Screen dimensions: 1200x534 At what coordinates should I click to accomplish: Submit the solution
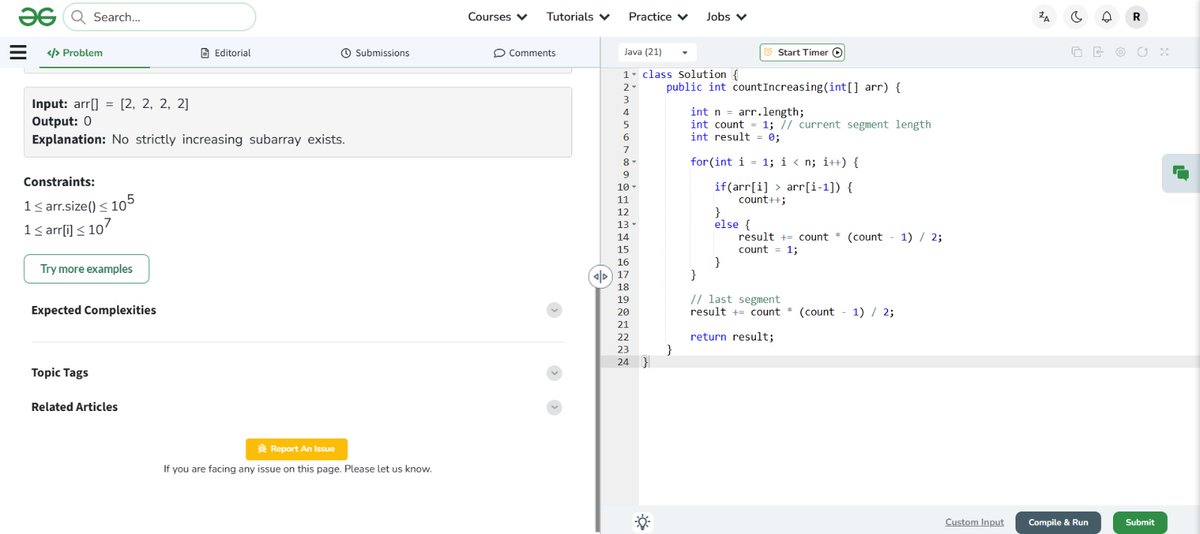tap(1140, 522)
